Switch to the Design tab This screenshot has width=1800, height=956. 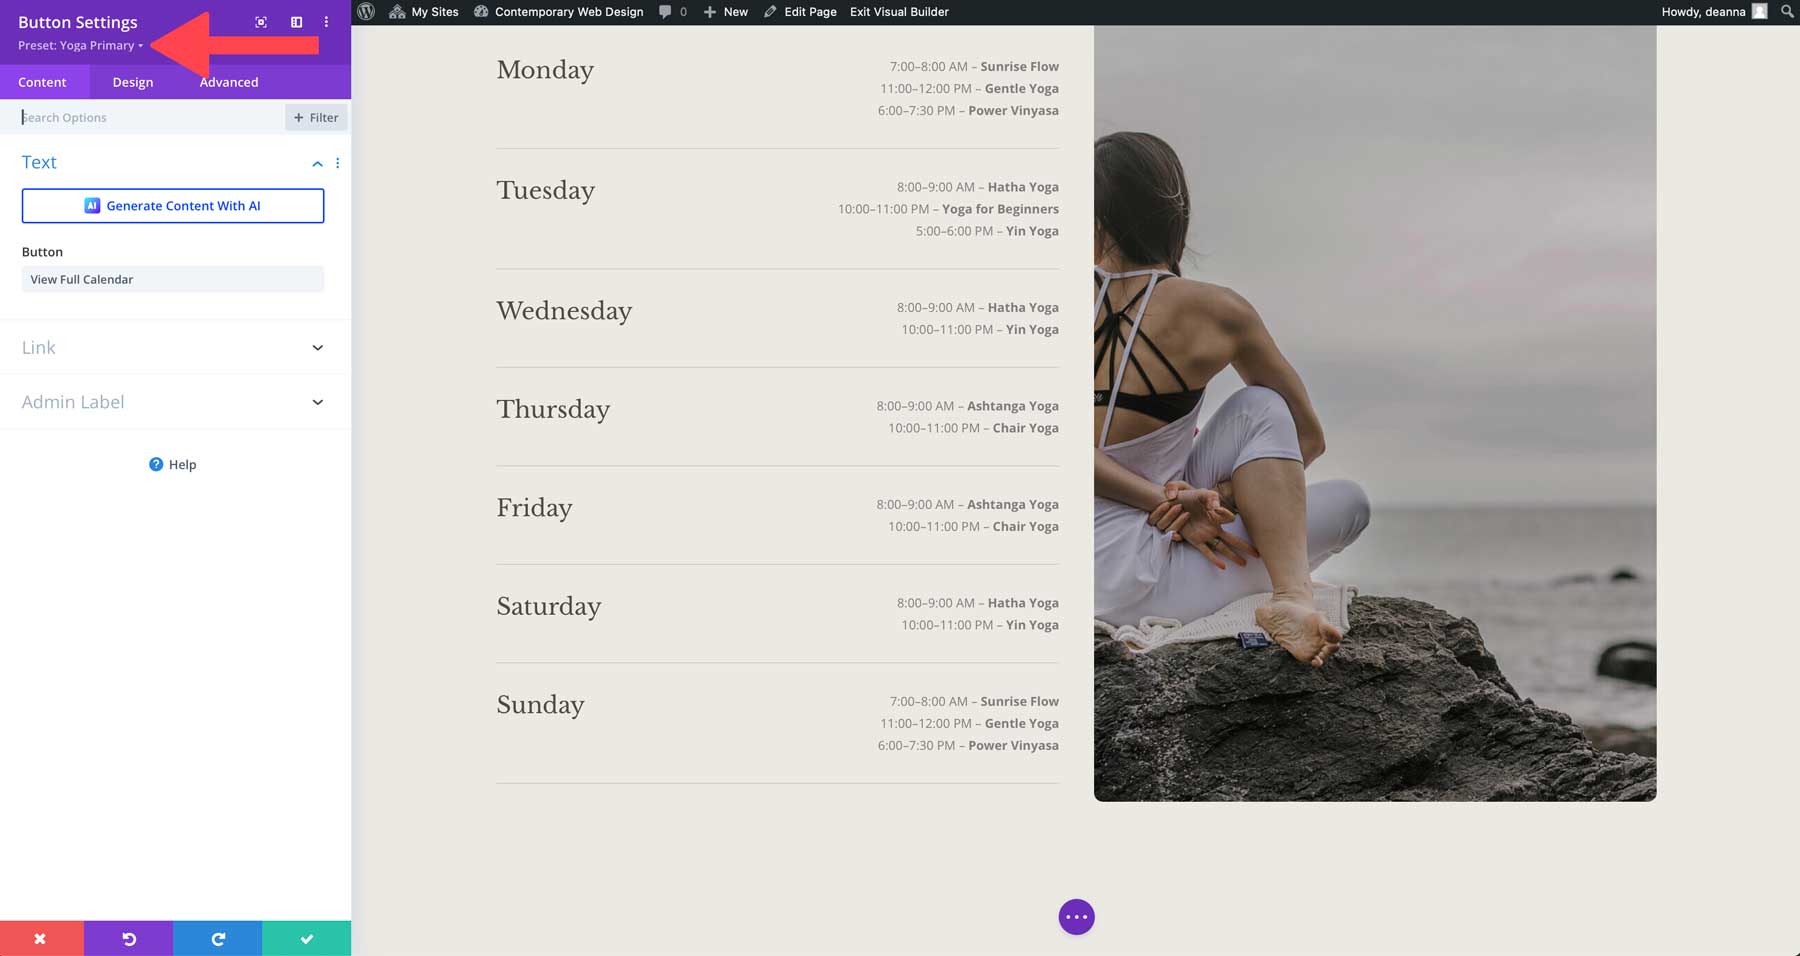tap(132, 82)
